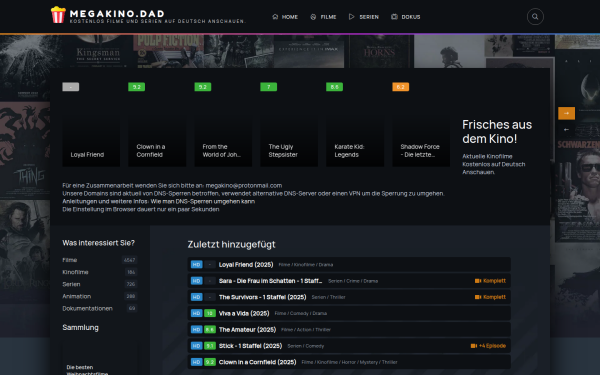
Task: Click the Komplett camera icon on Sara row
Action: click(478, 281)
